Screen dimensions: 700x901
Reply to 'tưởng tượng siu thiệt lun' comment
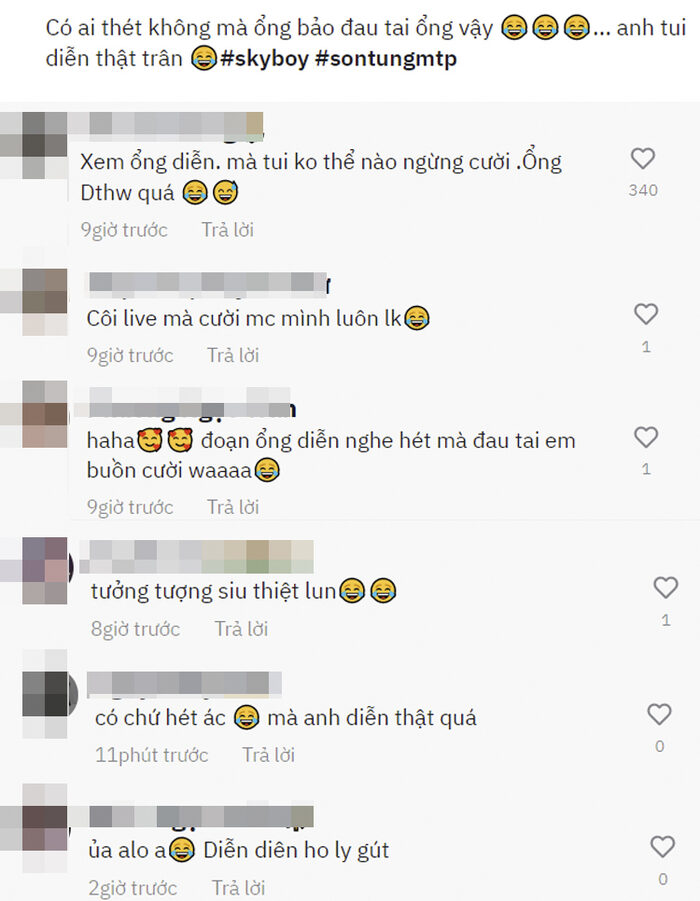click(x=241, y=629)
